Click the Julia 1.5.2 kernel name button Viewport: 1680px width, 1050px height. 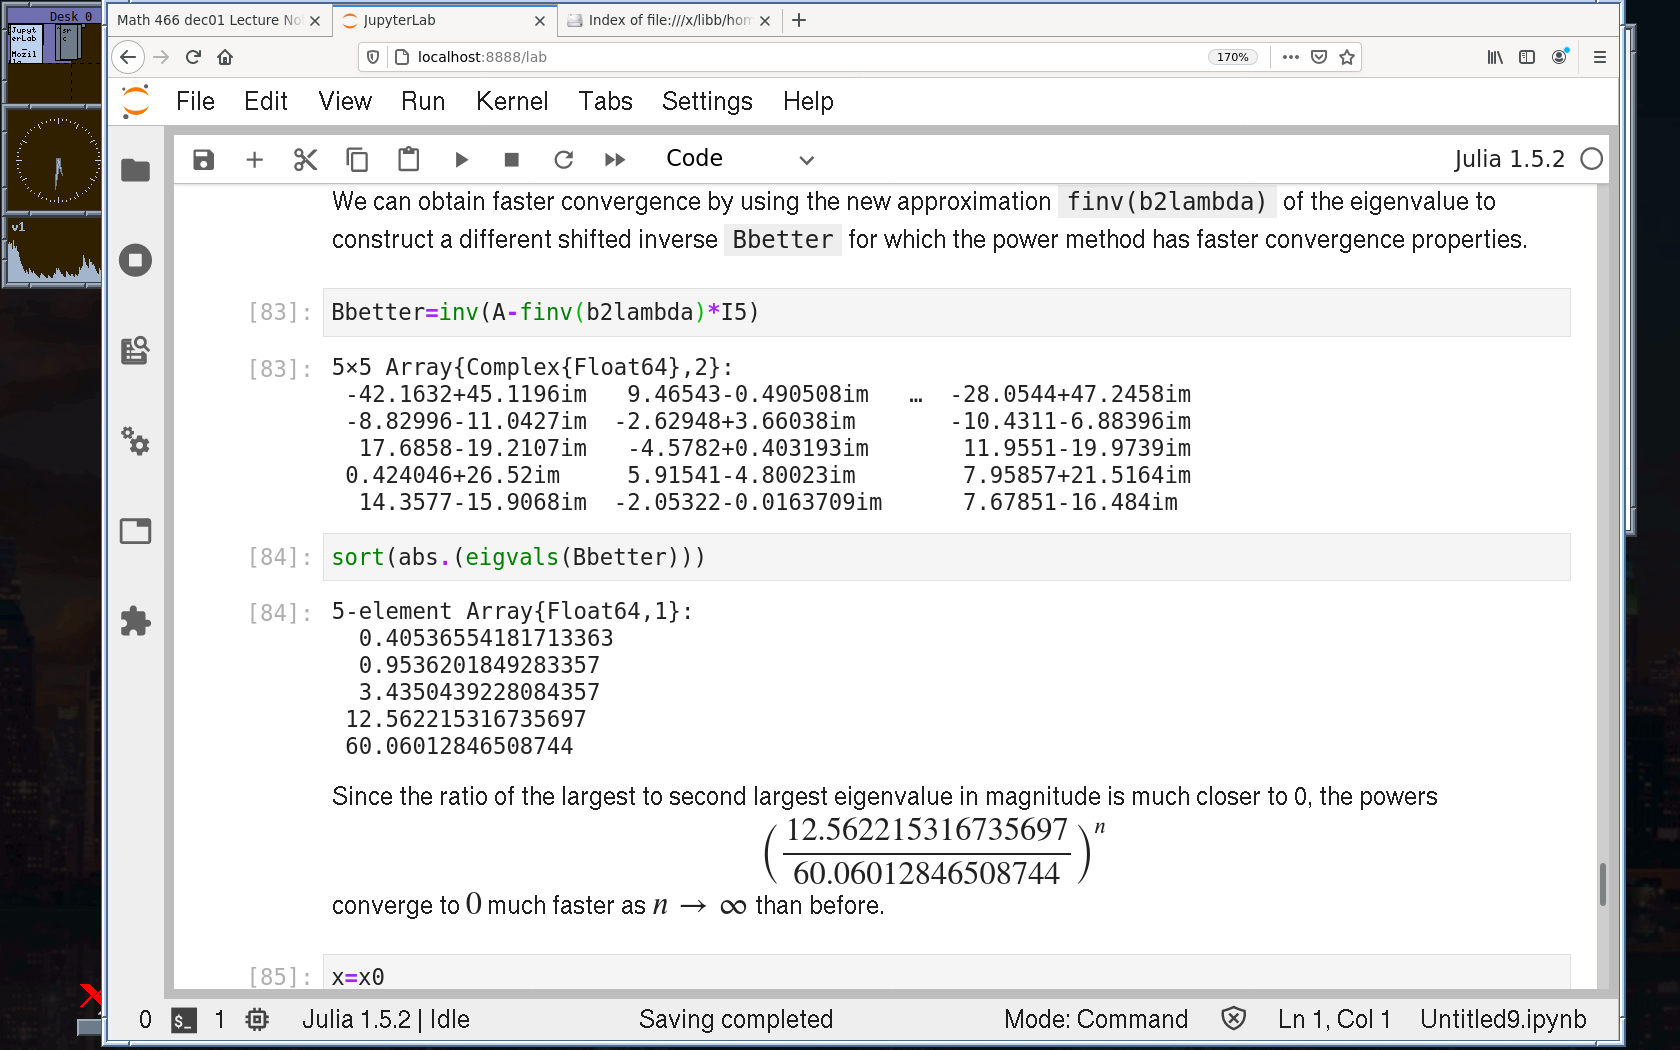tap(1508, 159)
